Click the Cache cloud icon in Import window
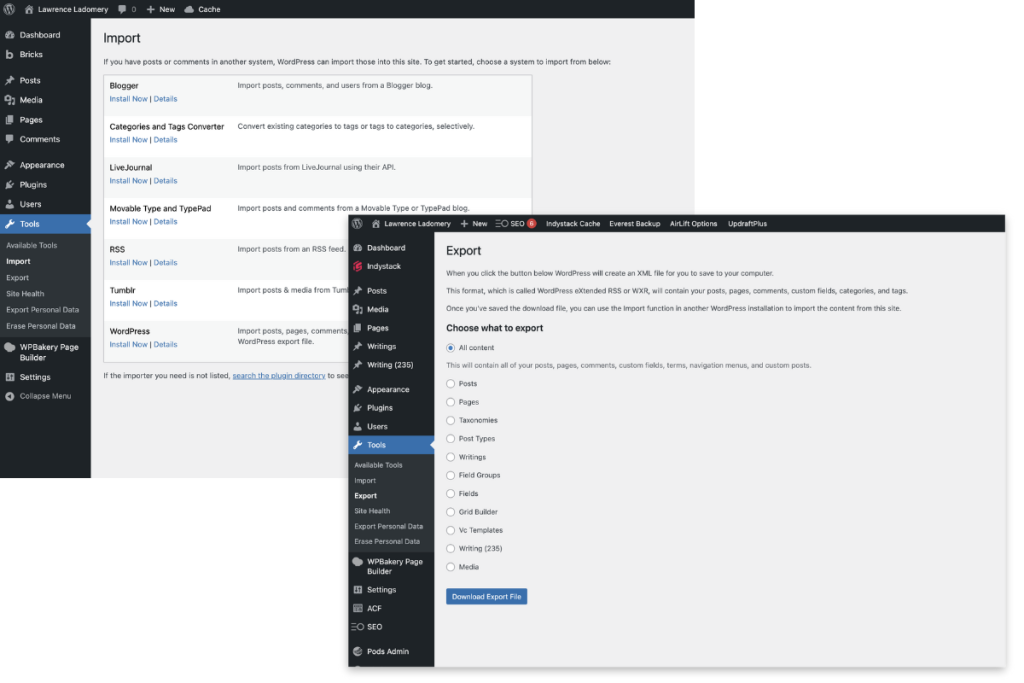This screenshot has width=1024, height=683. (189, 9)
